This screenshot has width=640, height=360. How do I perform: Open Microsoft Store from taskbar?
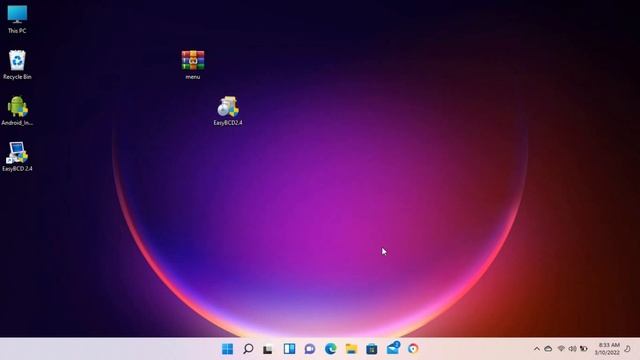pyautogui.click(x=371, y=349)
